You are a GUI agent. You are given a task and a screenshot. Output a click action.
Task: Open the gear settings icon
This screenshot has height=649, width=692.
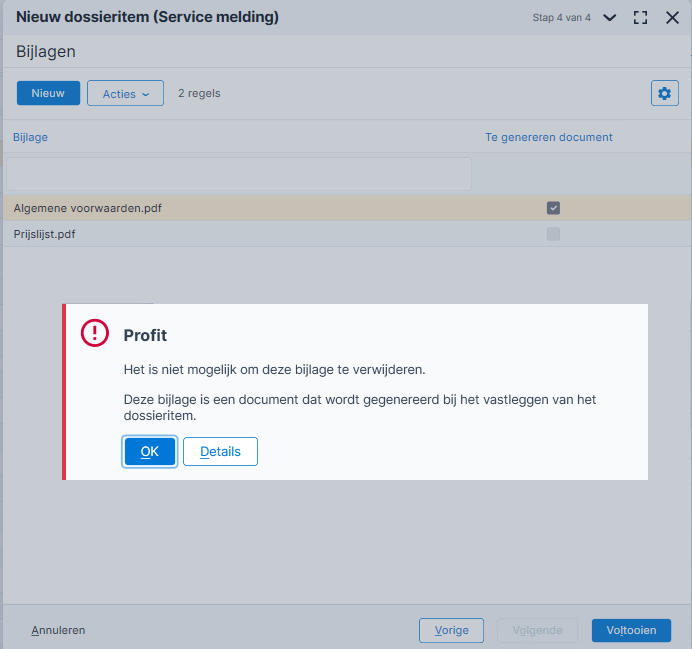coord(664,93)
